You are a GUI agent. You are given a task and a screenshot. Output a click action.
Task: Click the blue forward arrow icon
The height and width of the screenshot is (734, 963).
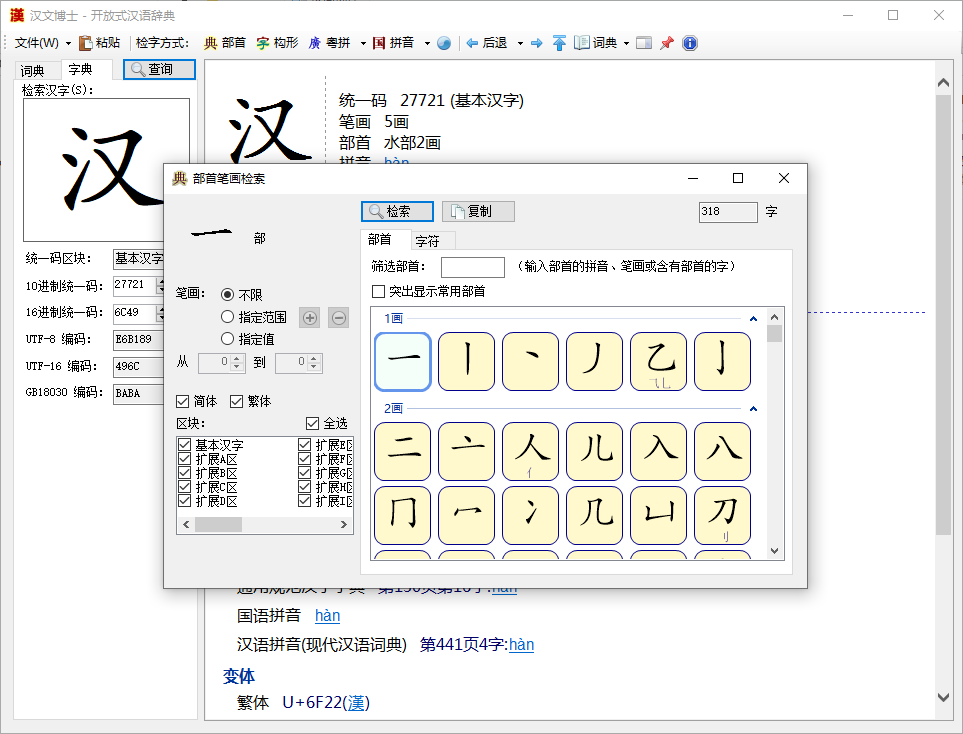click(x=537, y=43)
